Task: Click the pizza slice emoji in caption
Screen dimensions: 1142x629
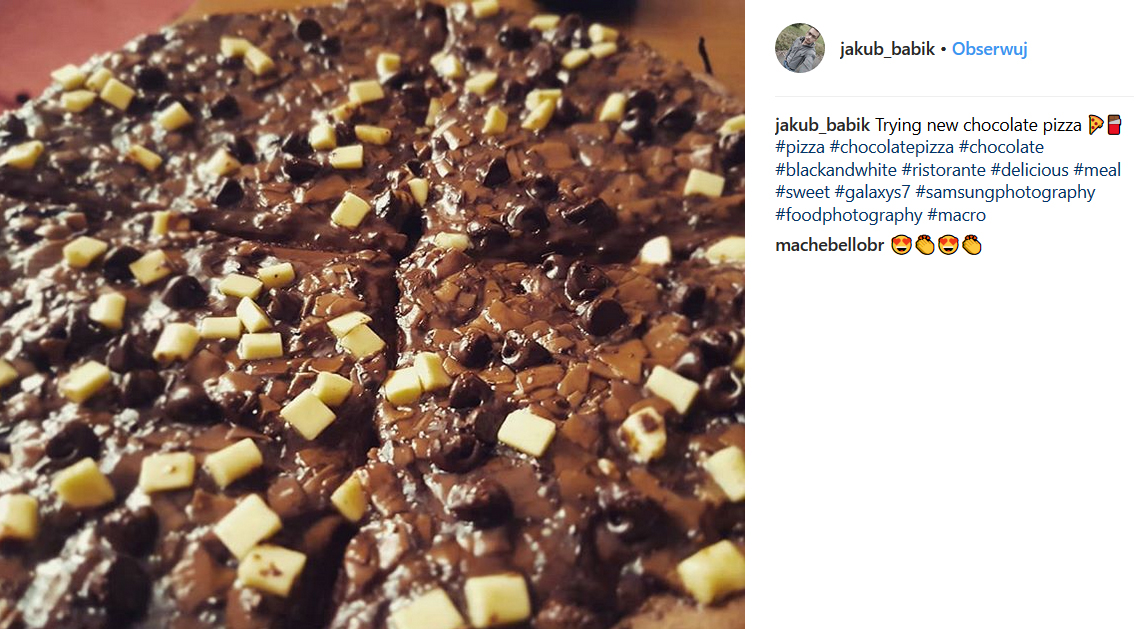Action: (x=1096, y=125)
